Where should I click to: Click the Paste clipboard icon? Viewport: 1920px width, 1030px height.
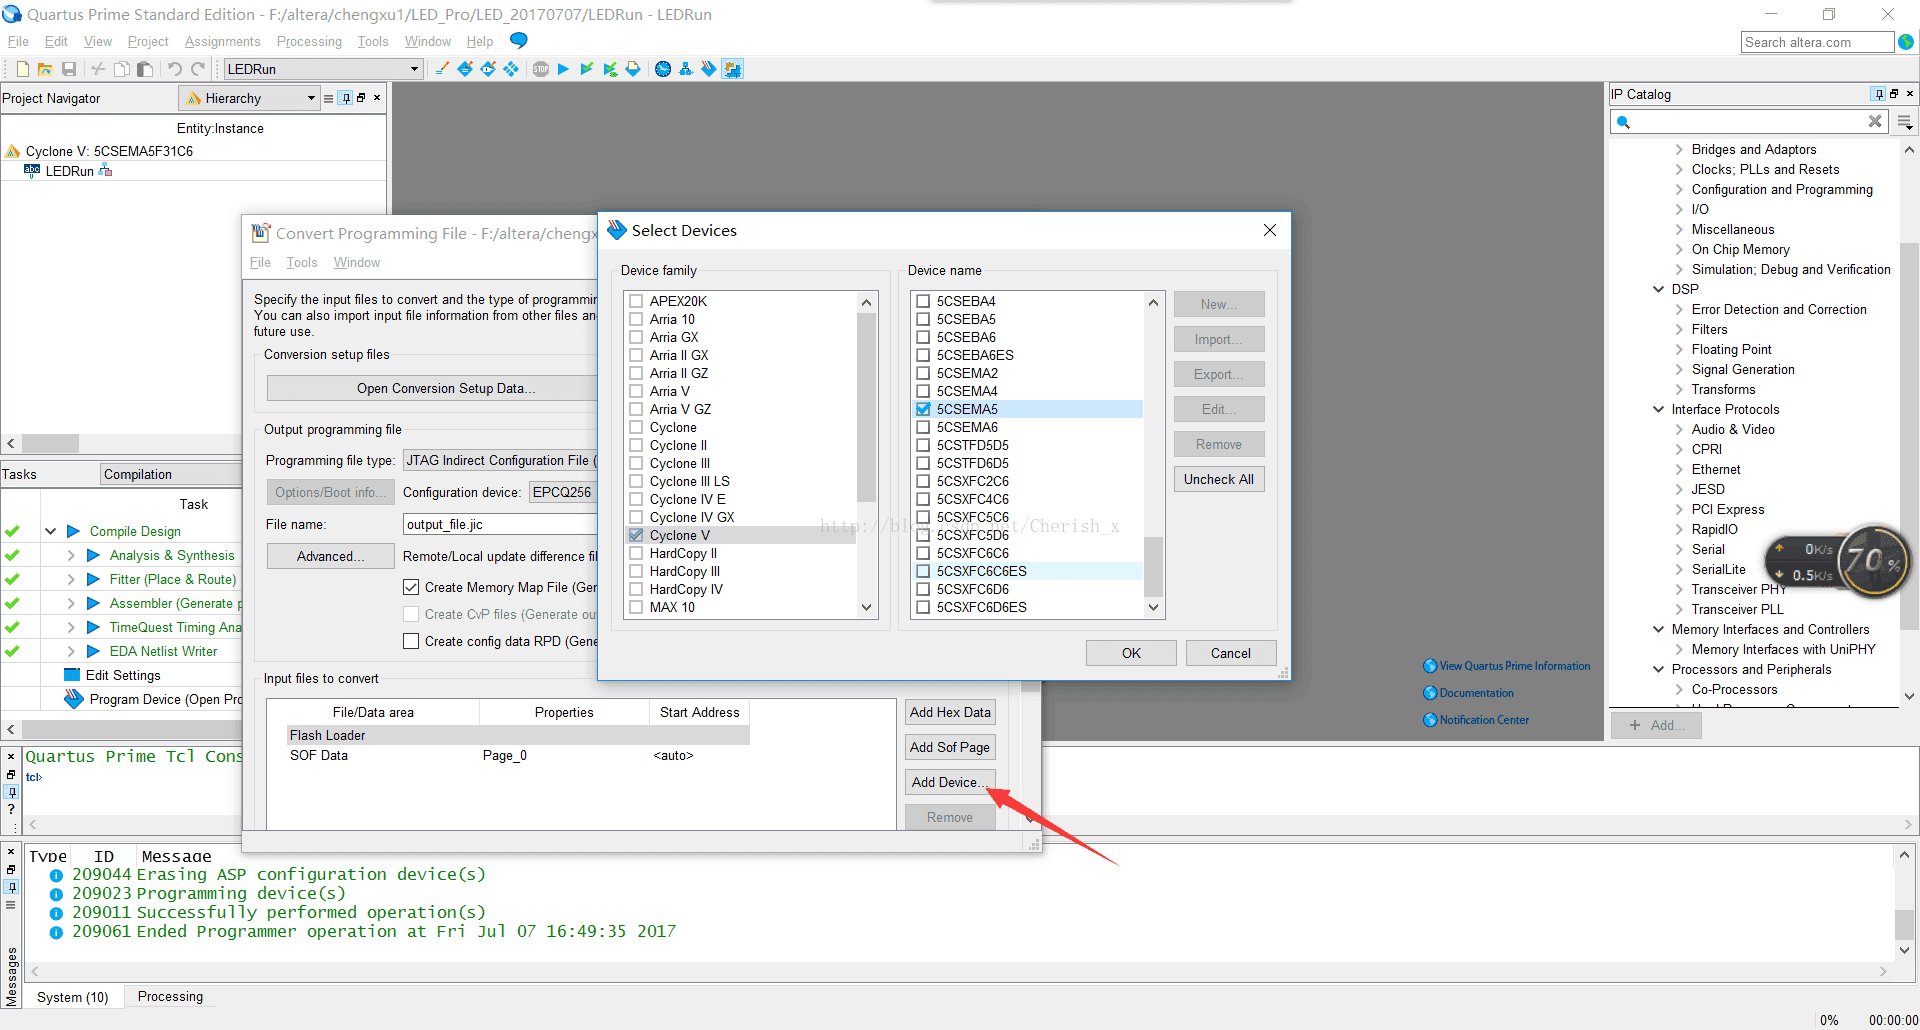[x=145, y=69]
